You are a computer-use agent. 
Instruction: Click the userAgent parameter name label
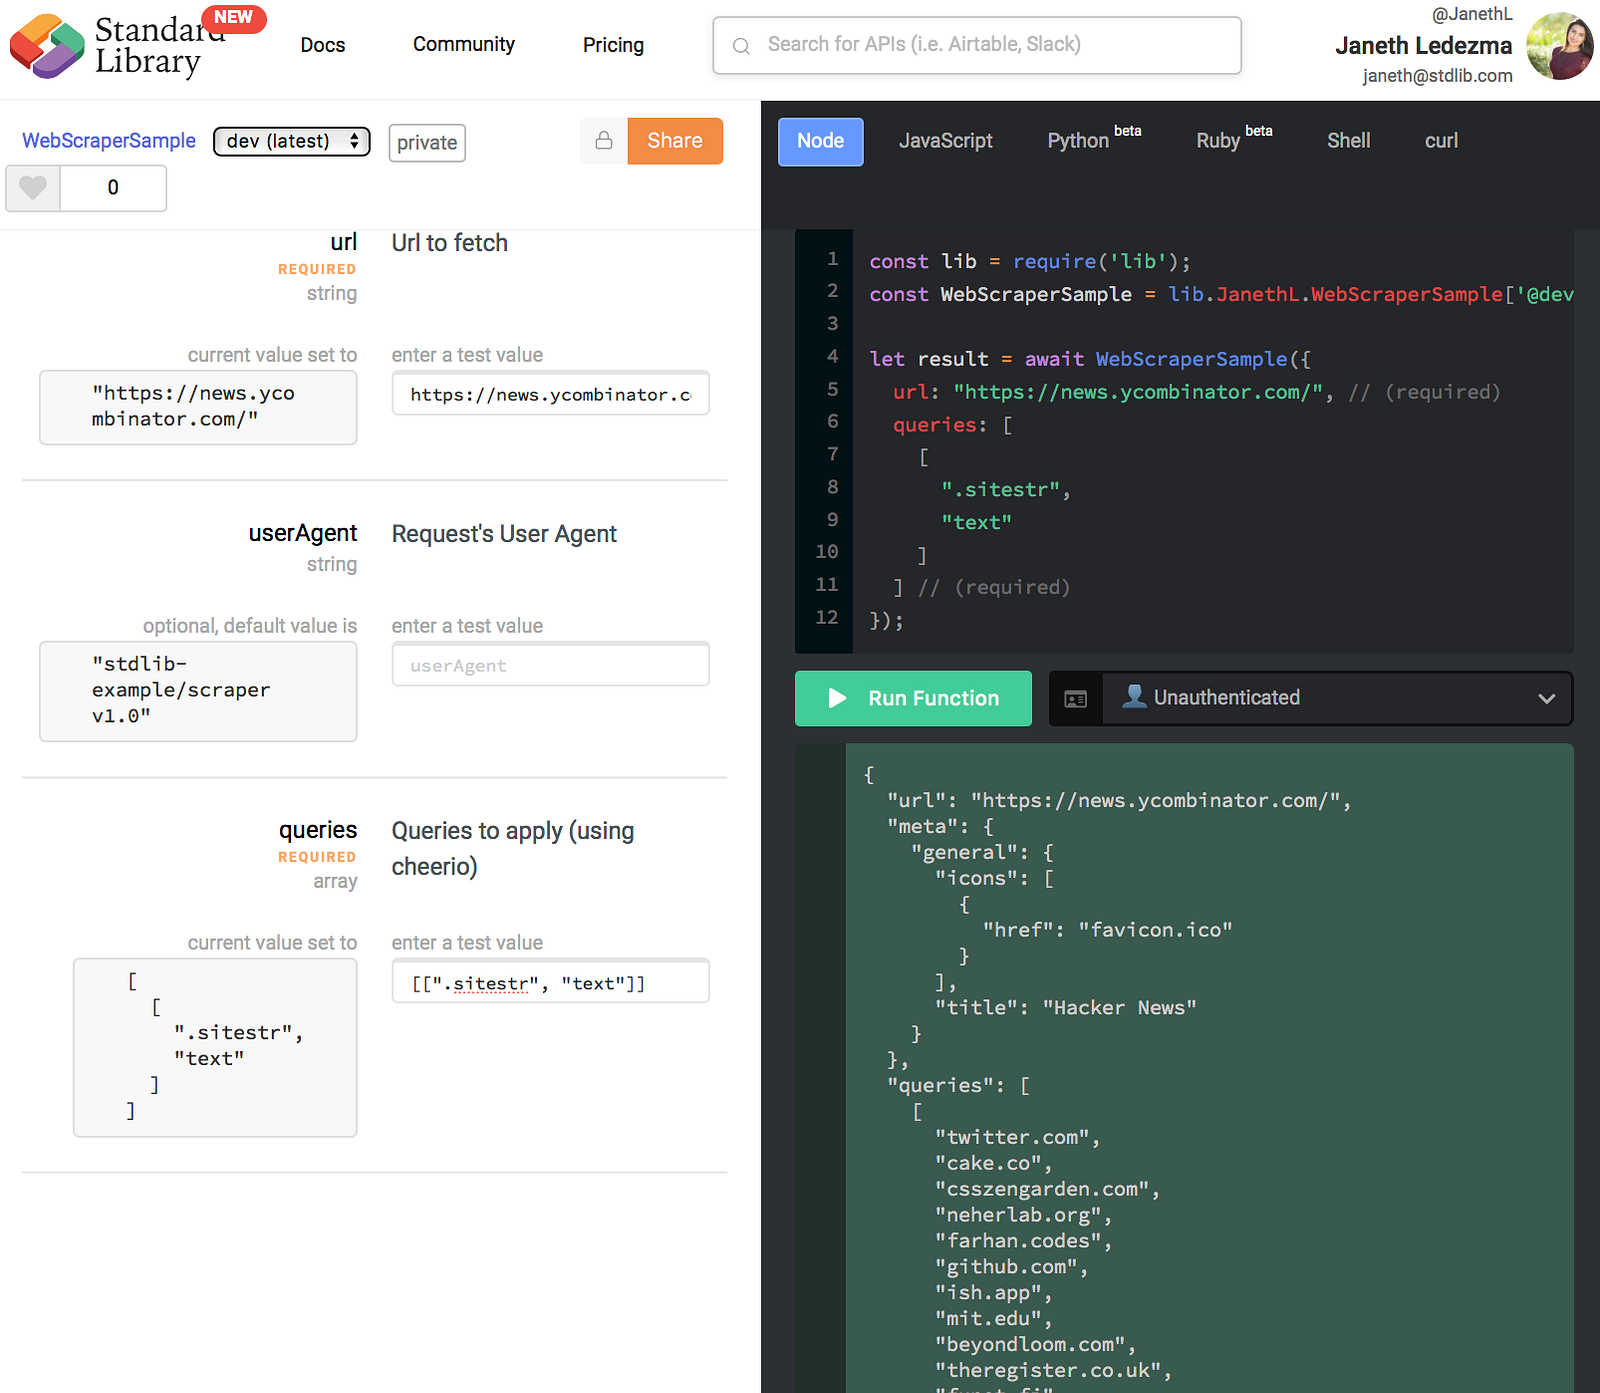point(303,533)
